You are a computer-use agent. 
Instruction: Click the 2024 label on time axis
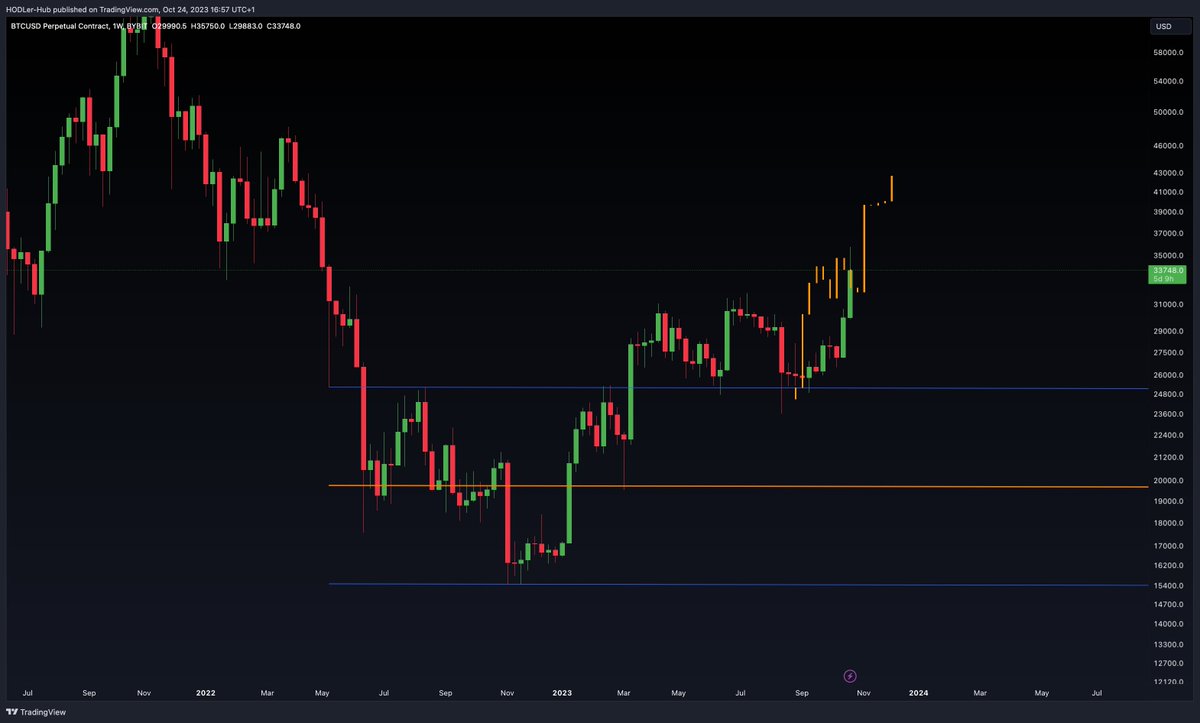point(918,692)
